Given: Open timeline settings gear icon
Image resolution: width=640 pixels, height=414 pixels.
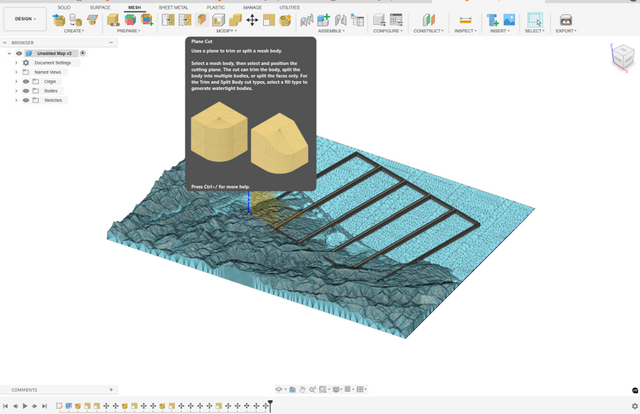Looking at the screenshot, I should click(x=634, y=406).
